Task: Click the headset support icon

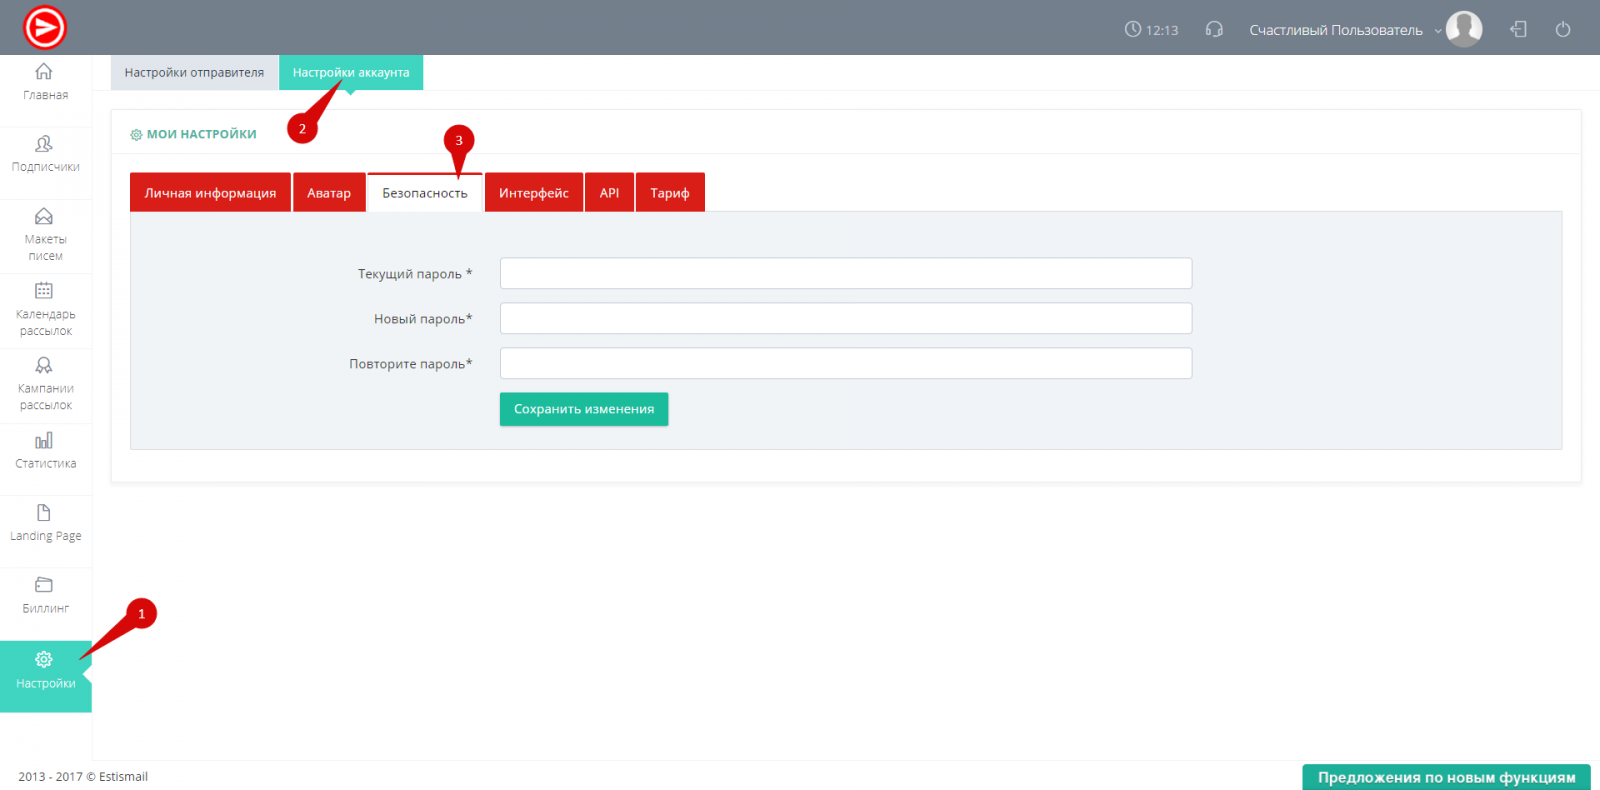Action: pos(1214,29)
